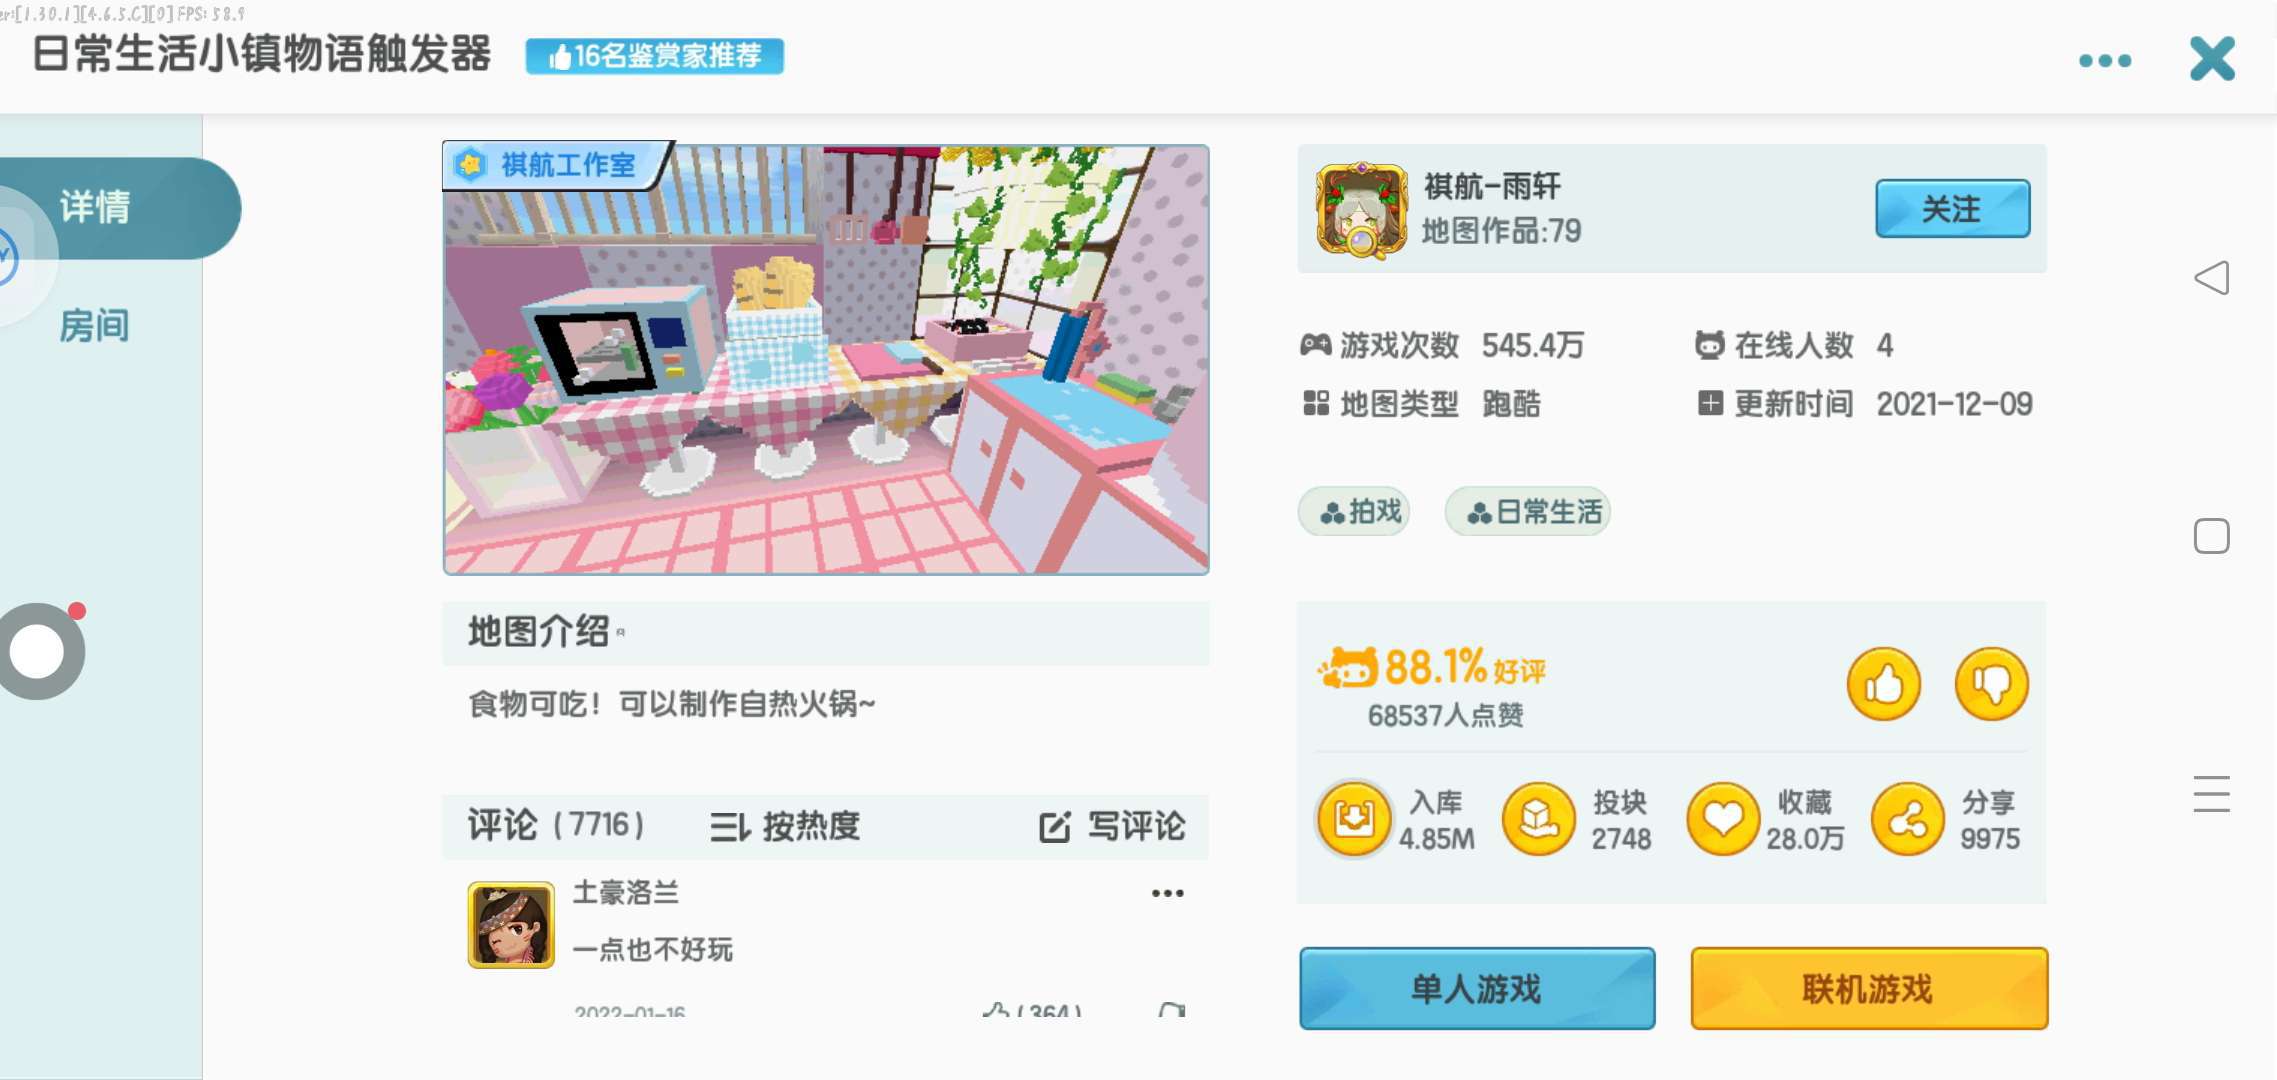The image size is (2277, 1080).
Task: Open the three-dot more menu at top
Action: (x=2105, y=61)
